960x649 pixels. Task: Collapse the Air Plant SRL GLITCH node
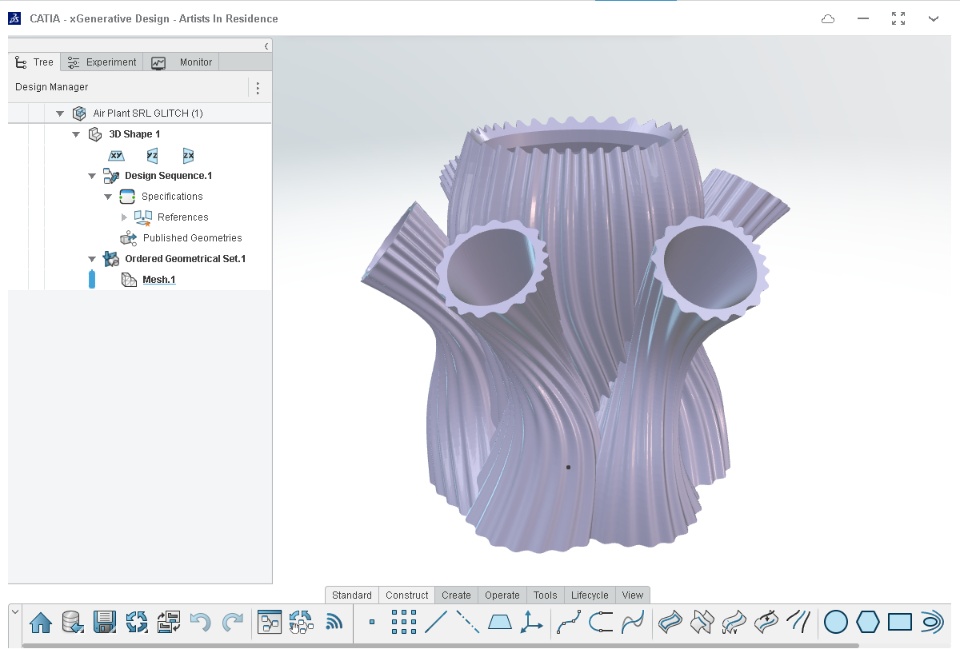[x=60, y=113]
